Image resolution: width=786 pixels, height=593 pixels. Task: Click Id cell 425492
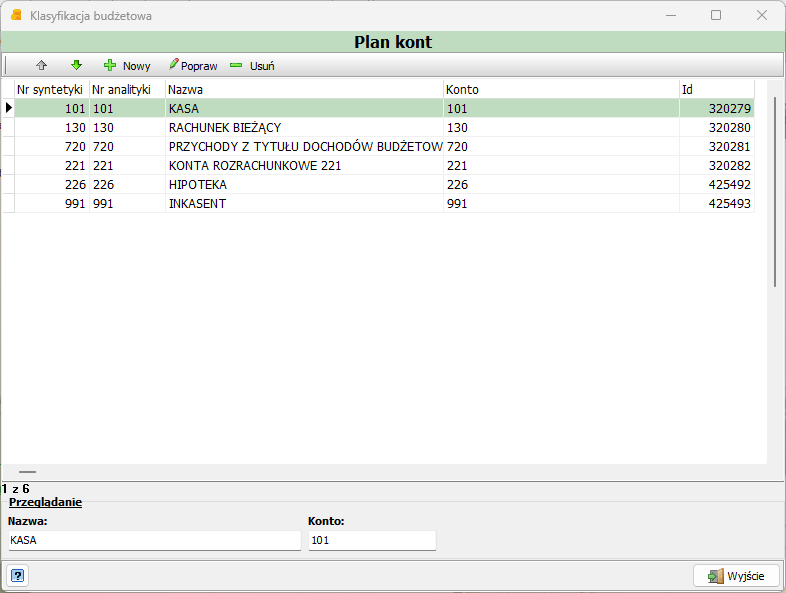pos(717,184)
